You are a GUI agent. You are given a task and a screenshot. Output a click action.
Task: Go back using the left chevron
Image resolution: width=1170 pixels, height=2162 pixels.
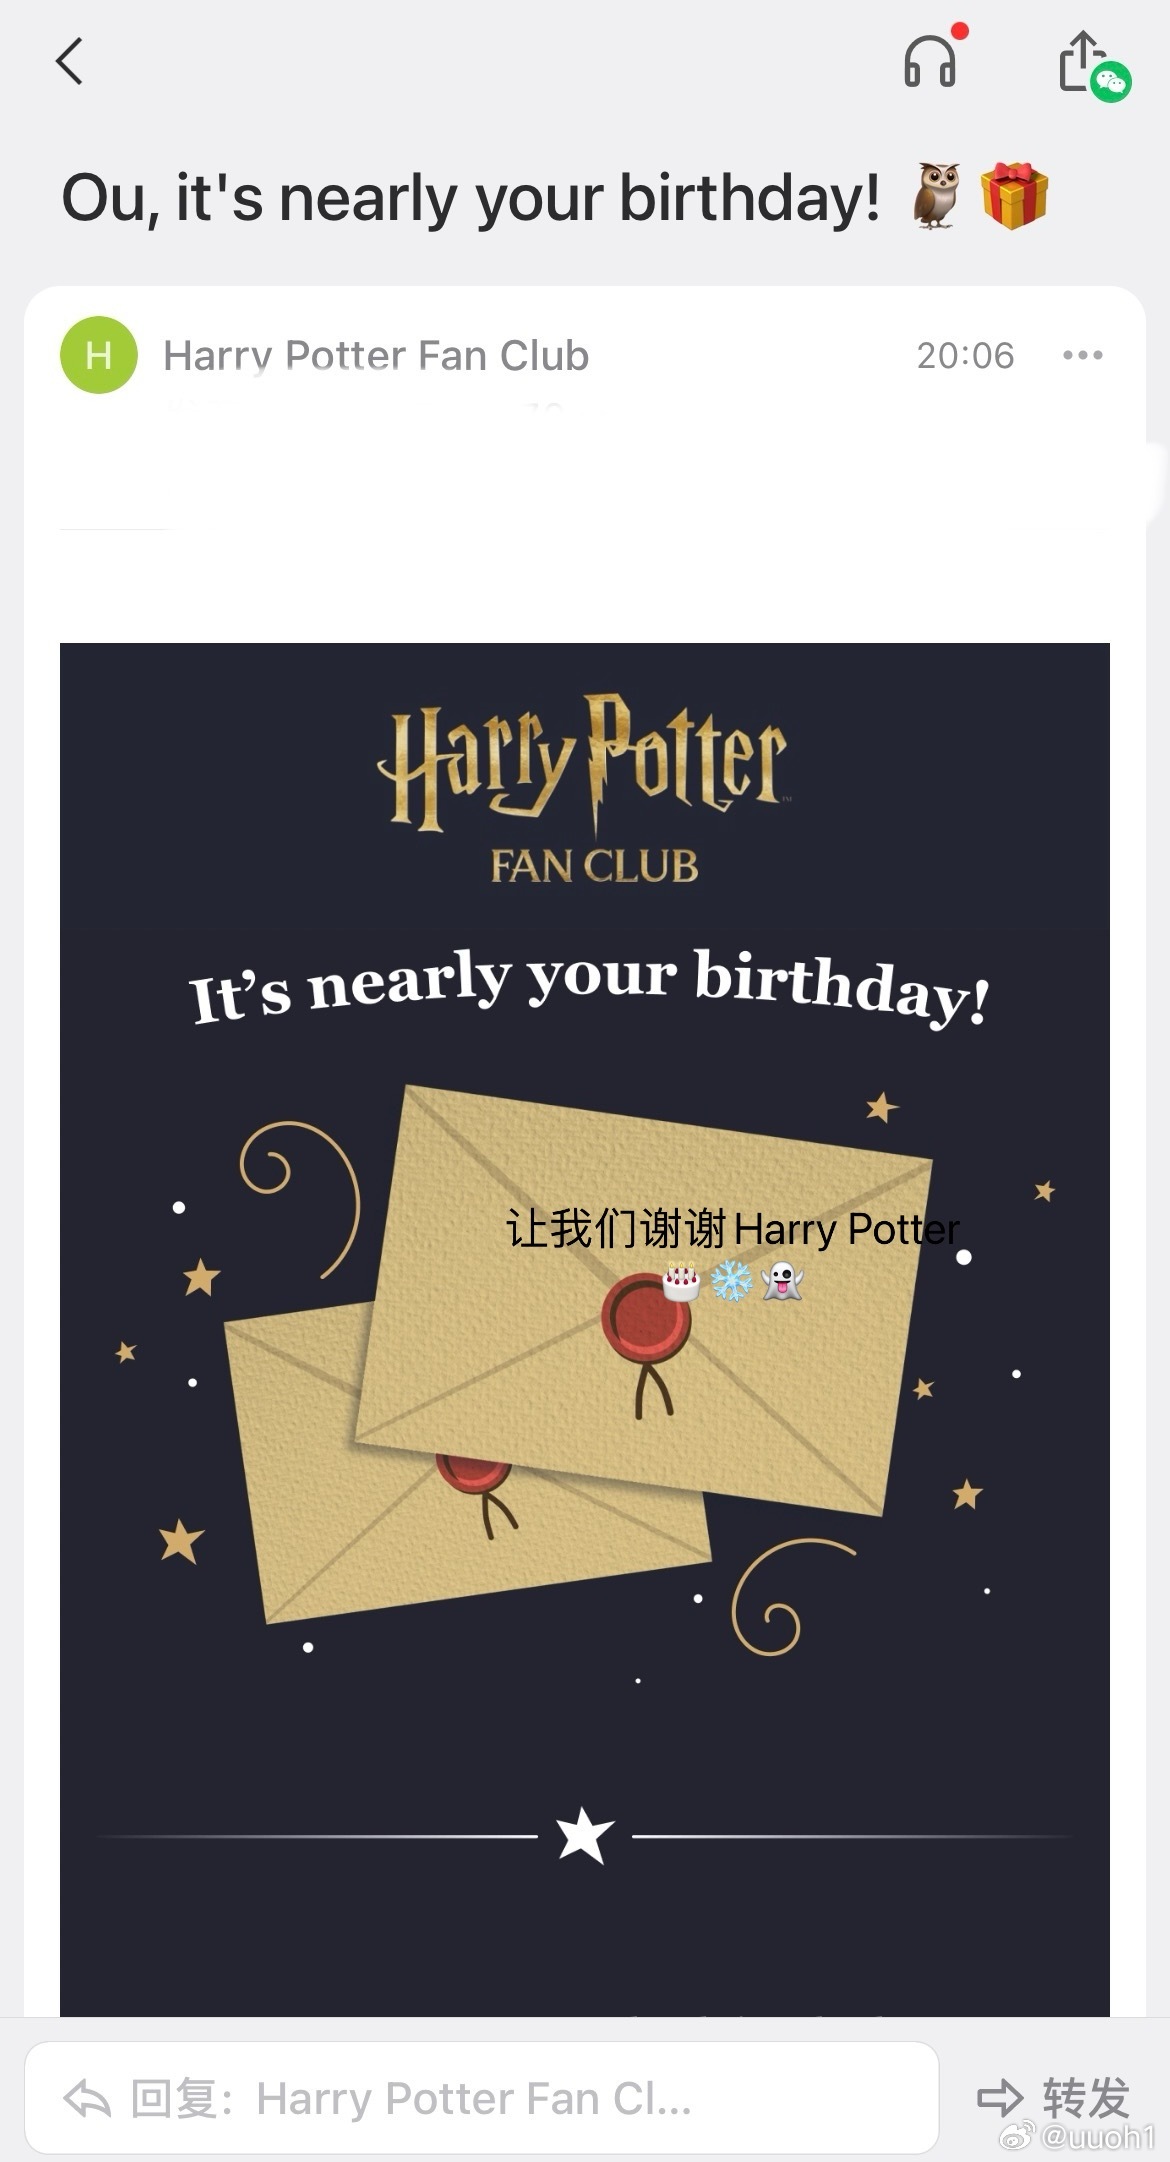tap(69, 62)
